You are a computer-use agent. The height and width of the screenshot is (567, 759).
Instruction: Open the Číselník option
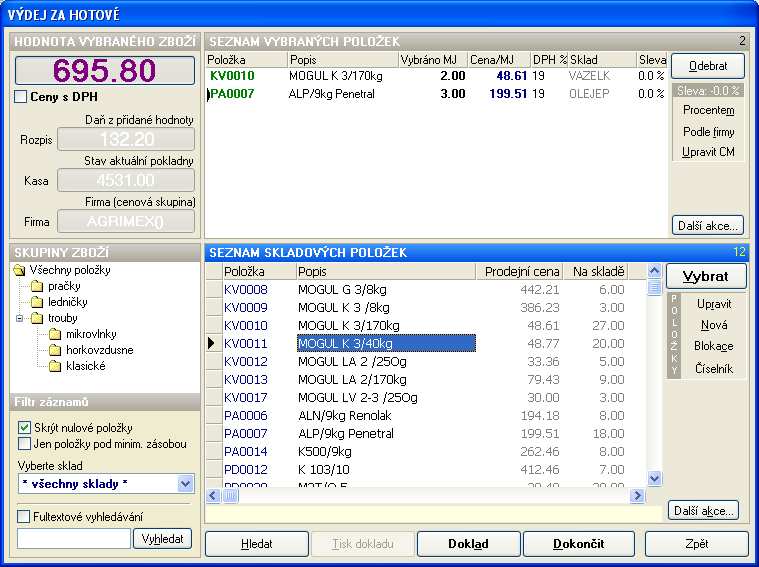coord(714,368)
